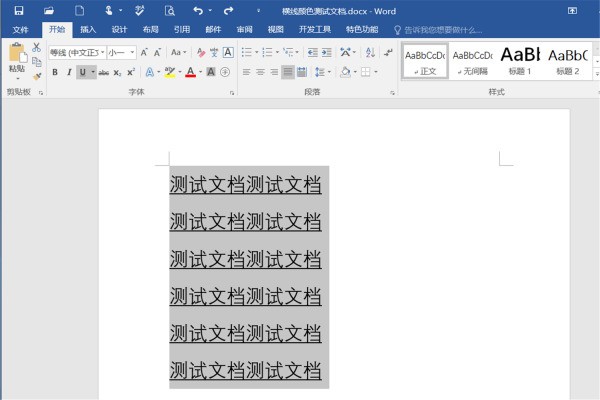Toggle Italic formatting

pos(69,72)
